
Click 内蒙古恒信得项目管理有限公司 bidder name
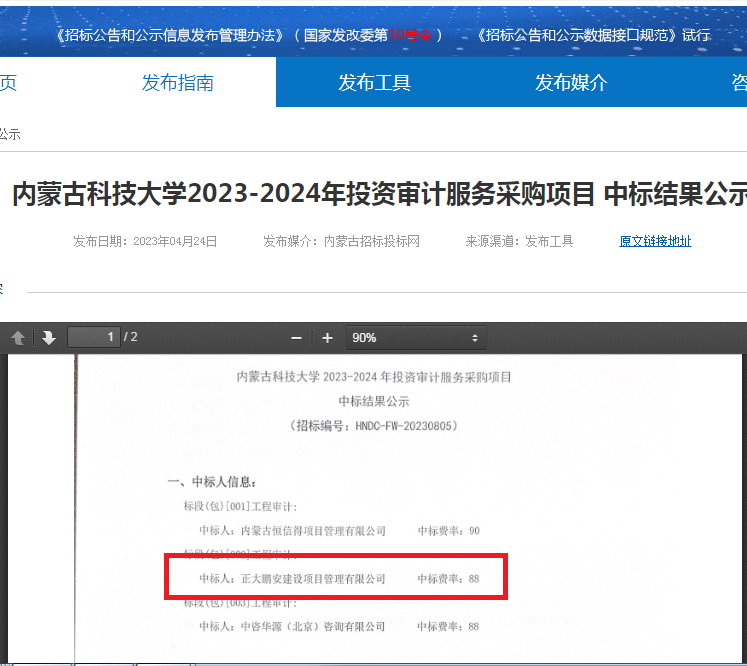313,531
